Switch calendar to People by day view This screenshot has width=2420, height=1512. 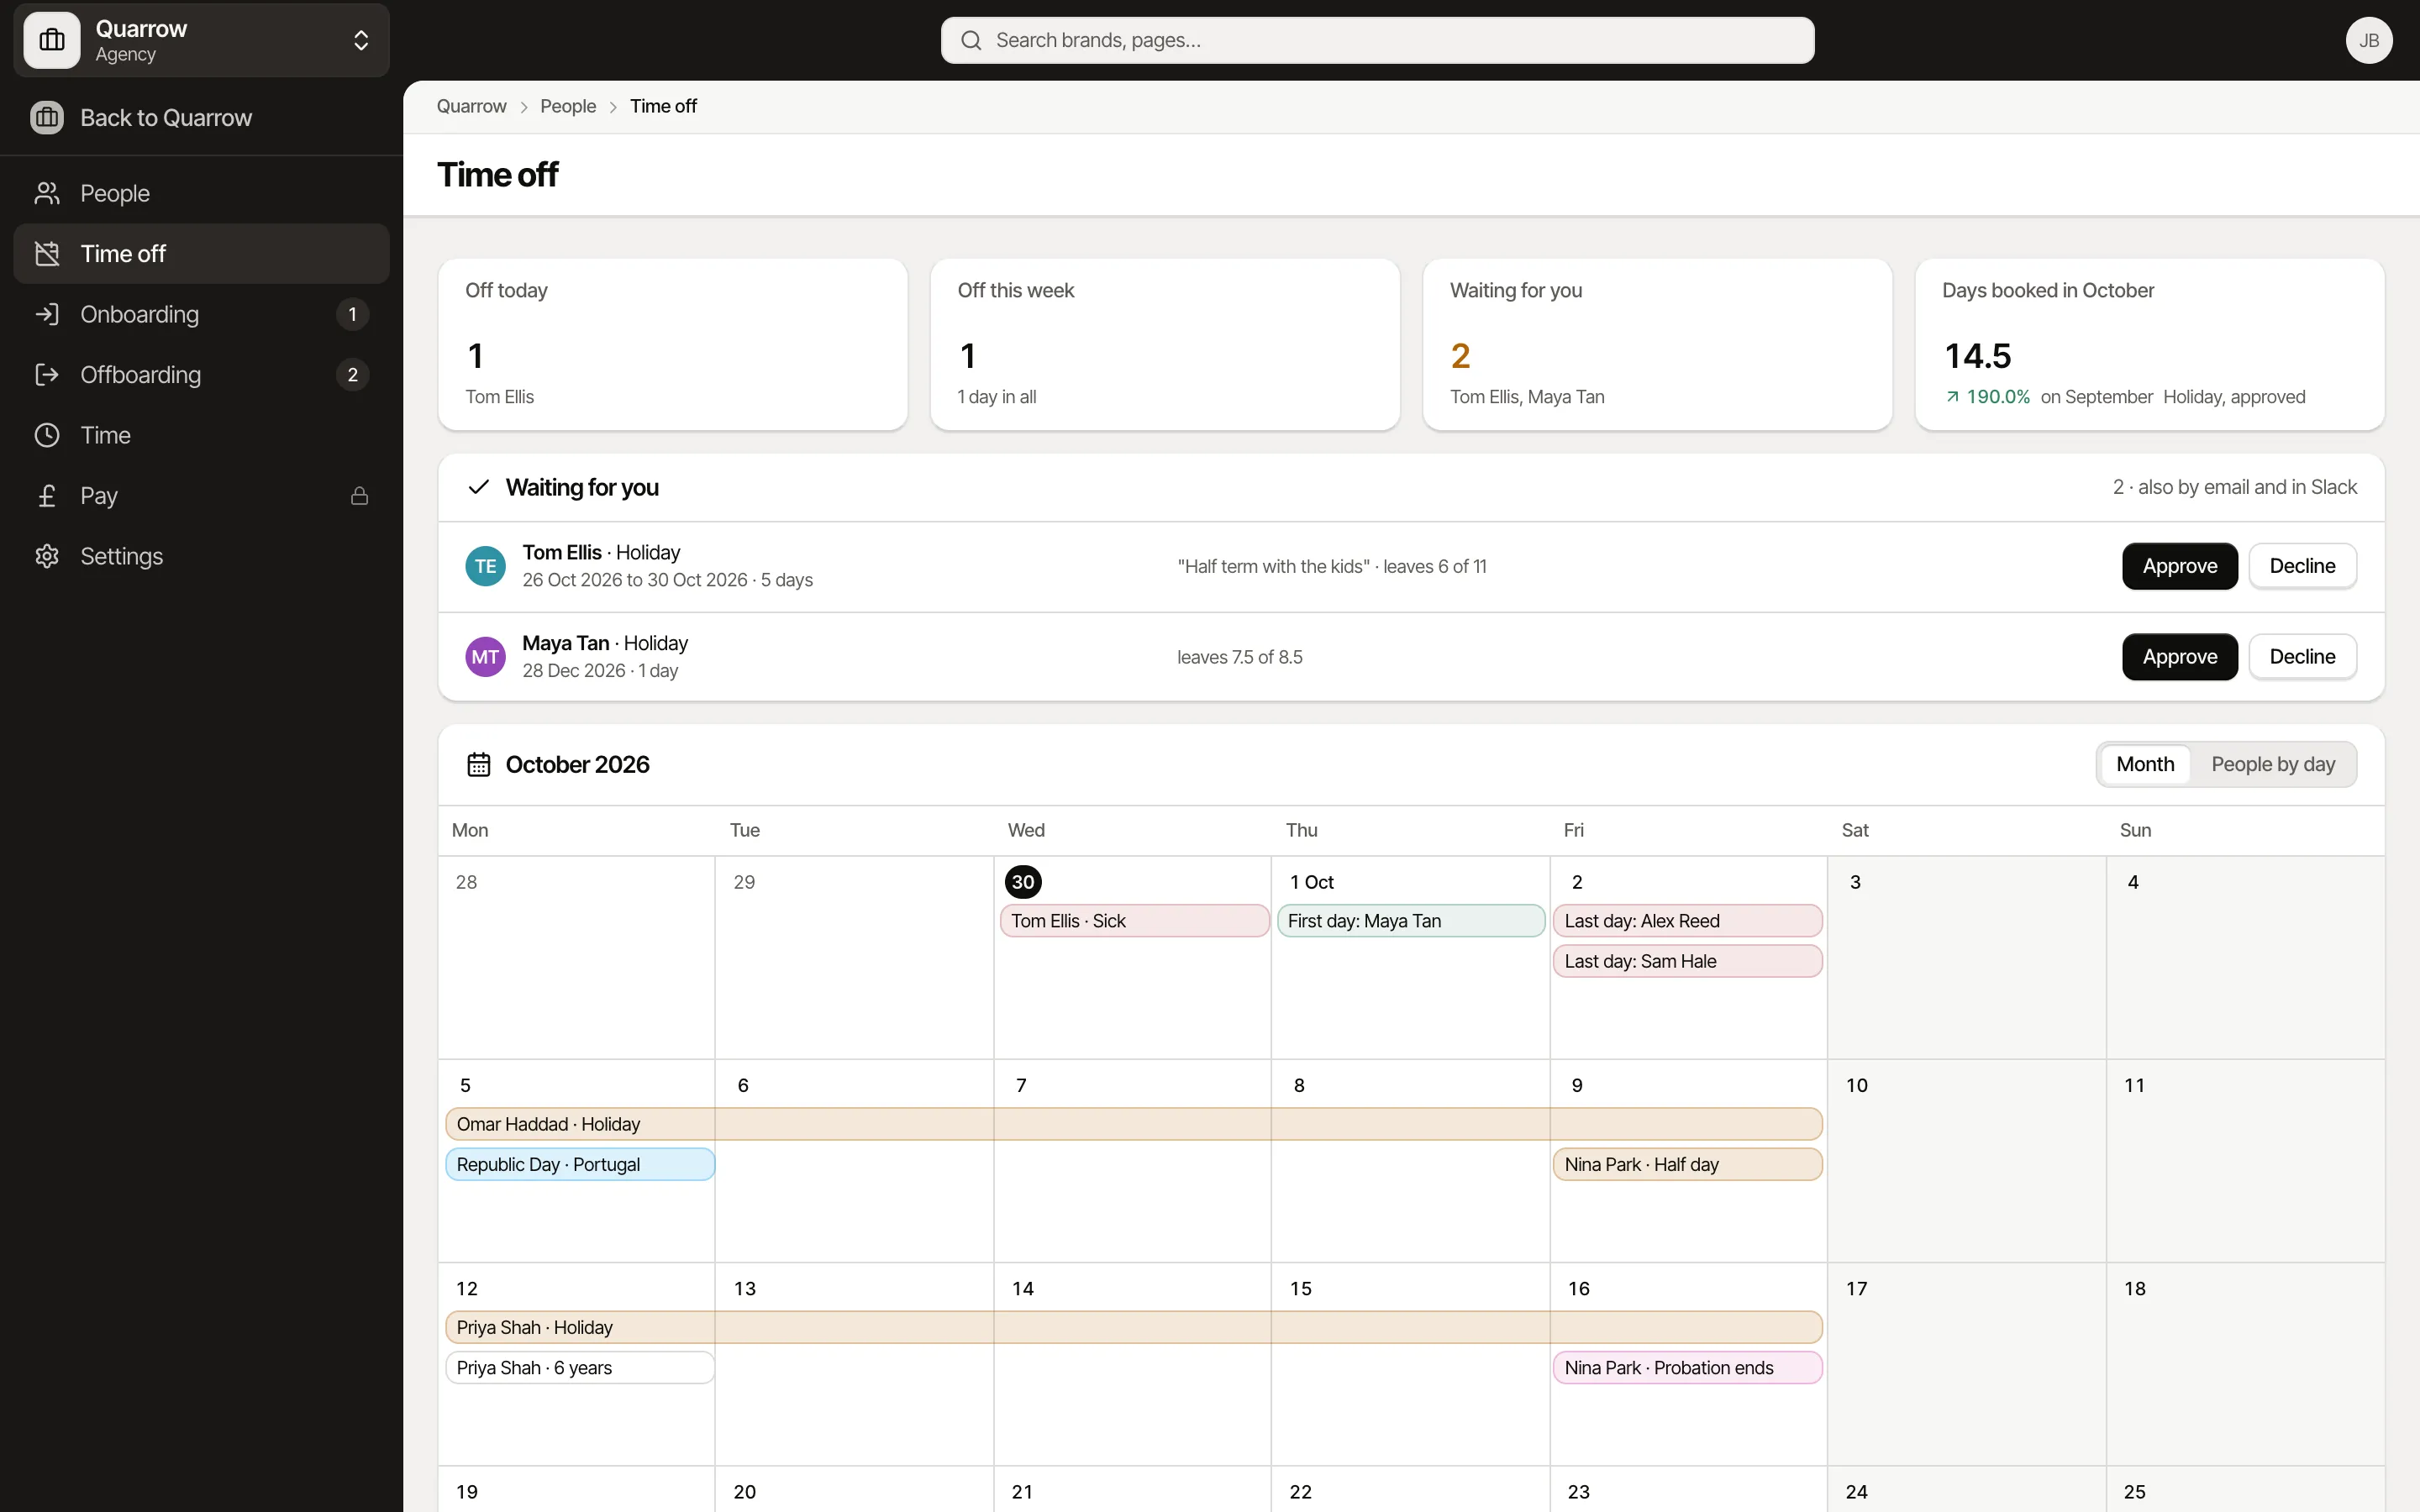coord(2273,765)
